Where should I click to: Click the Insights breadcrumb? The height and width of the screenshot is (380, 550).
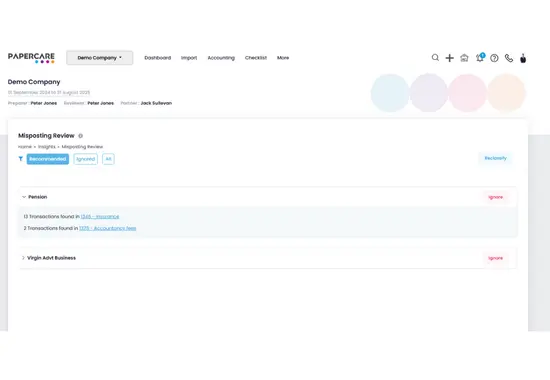pyautogui.click(x=47, y=147)
